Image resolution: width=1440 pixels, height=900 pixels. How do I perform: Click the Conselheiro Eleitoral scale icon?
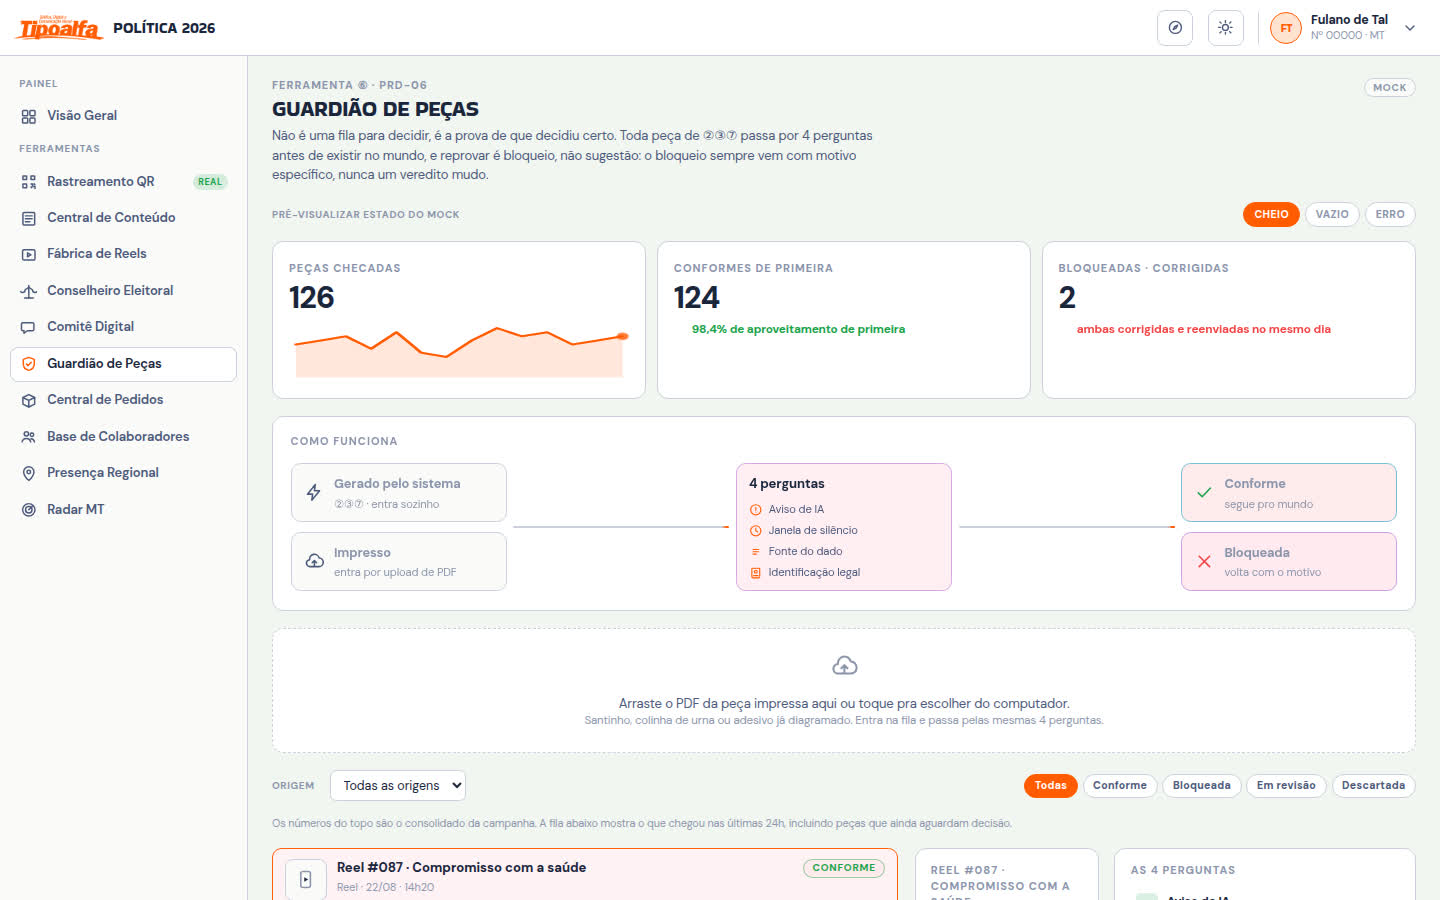(28, 291)
